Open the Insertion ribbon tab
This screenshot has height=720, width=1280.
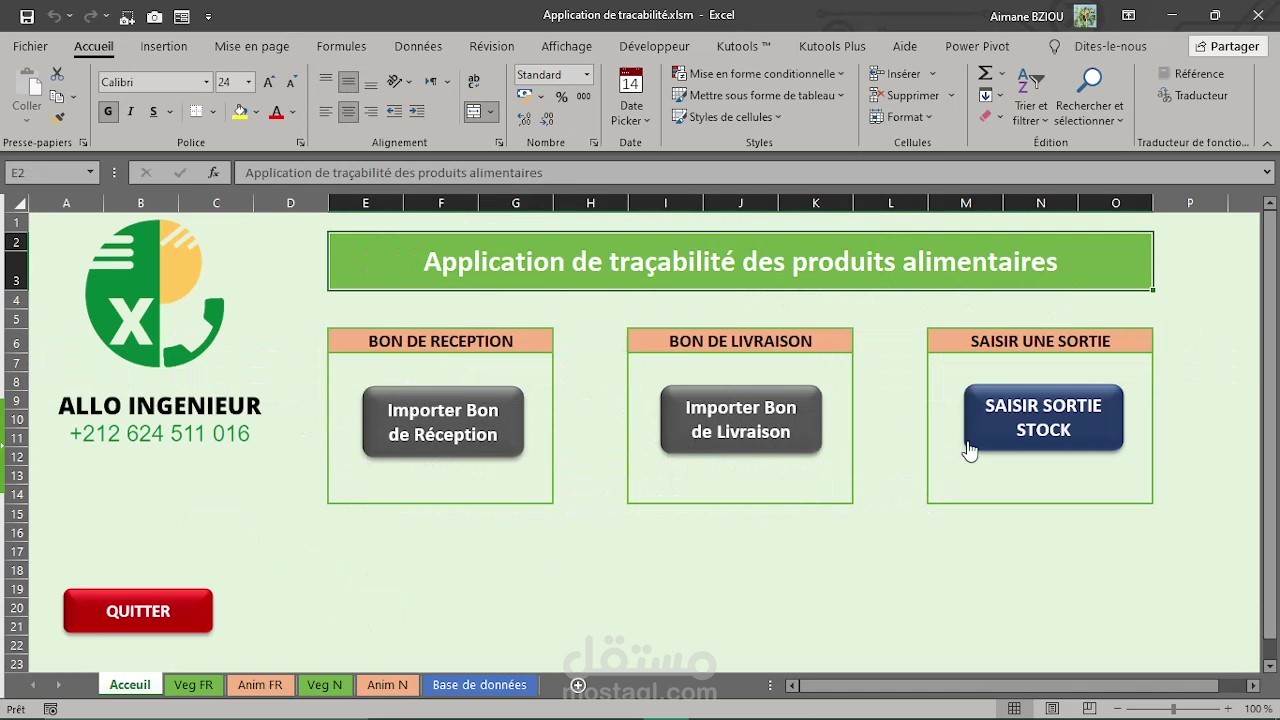[x=164, y=46]
